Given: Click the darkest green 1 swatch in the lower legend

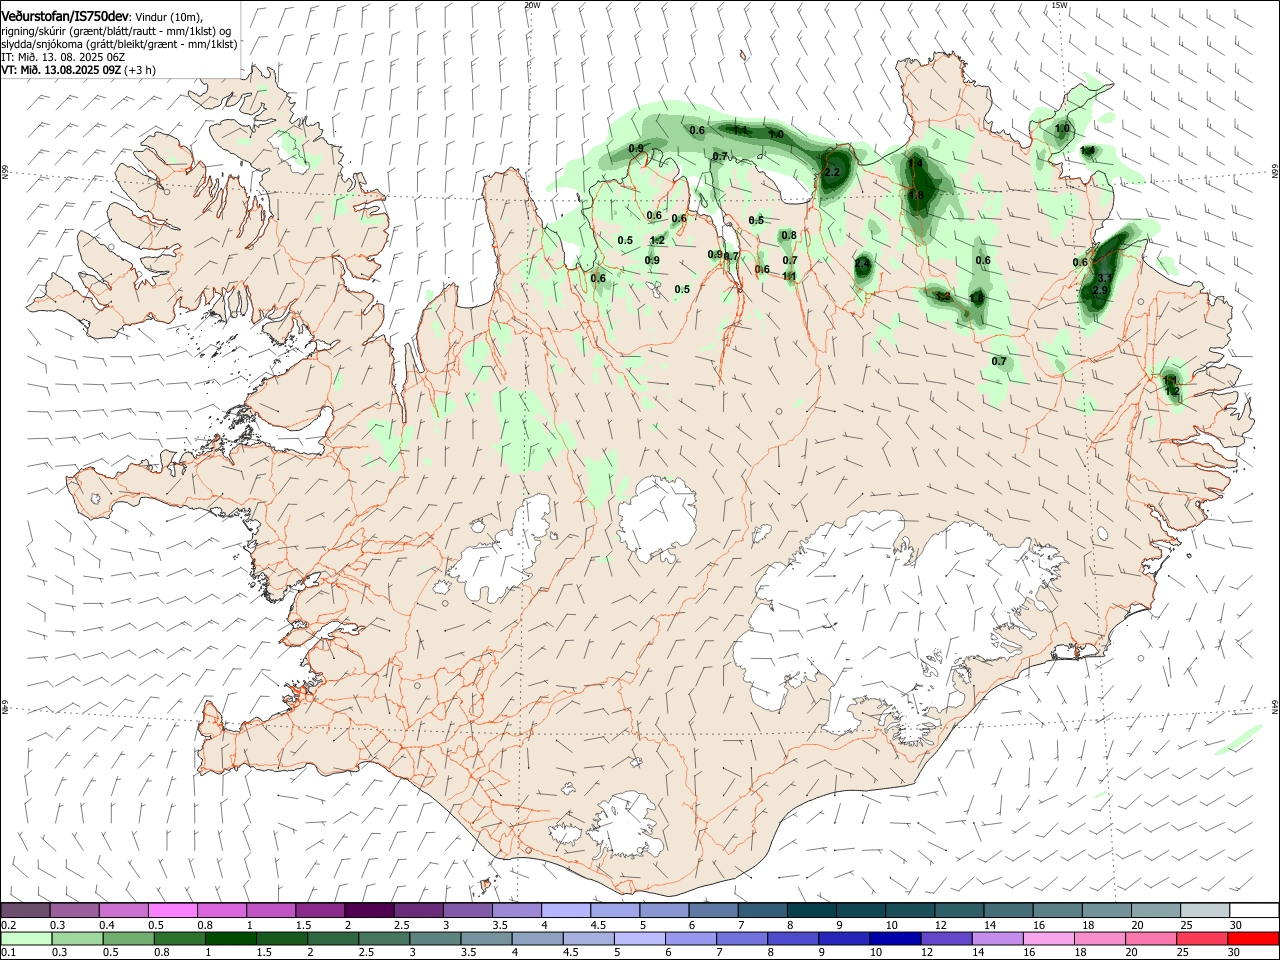Looking at the screenshot, I should pyautogui.click(x=230, y=939).
